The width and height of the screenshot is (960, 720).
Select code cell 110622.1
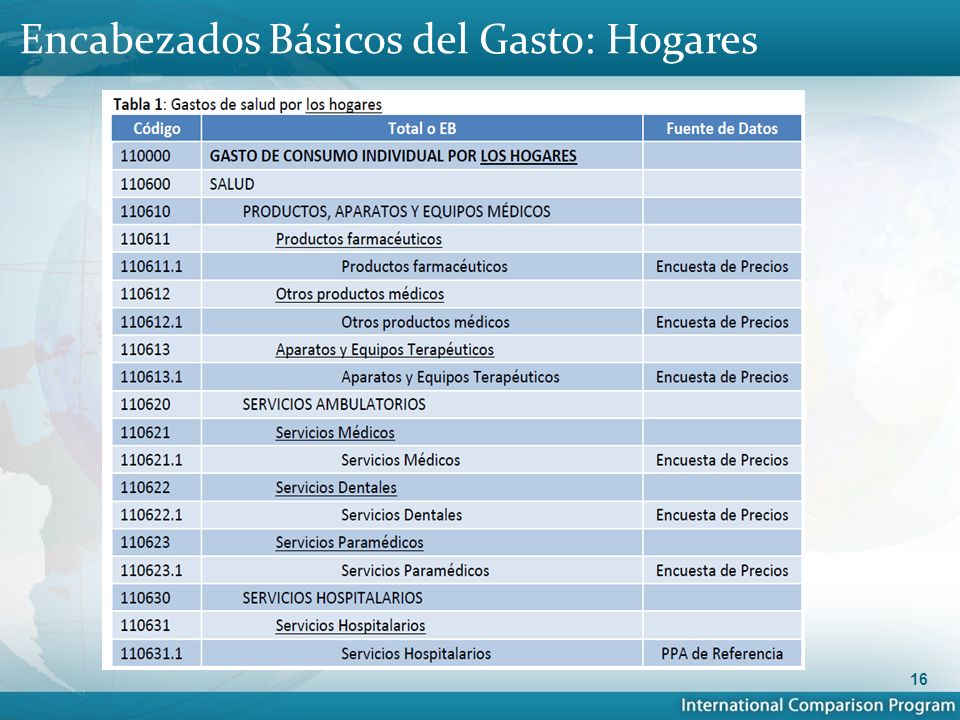[157, 515]
